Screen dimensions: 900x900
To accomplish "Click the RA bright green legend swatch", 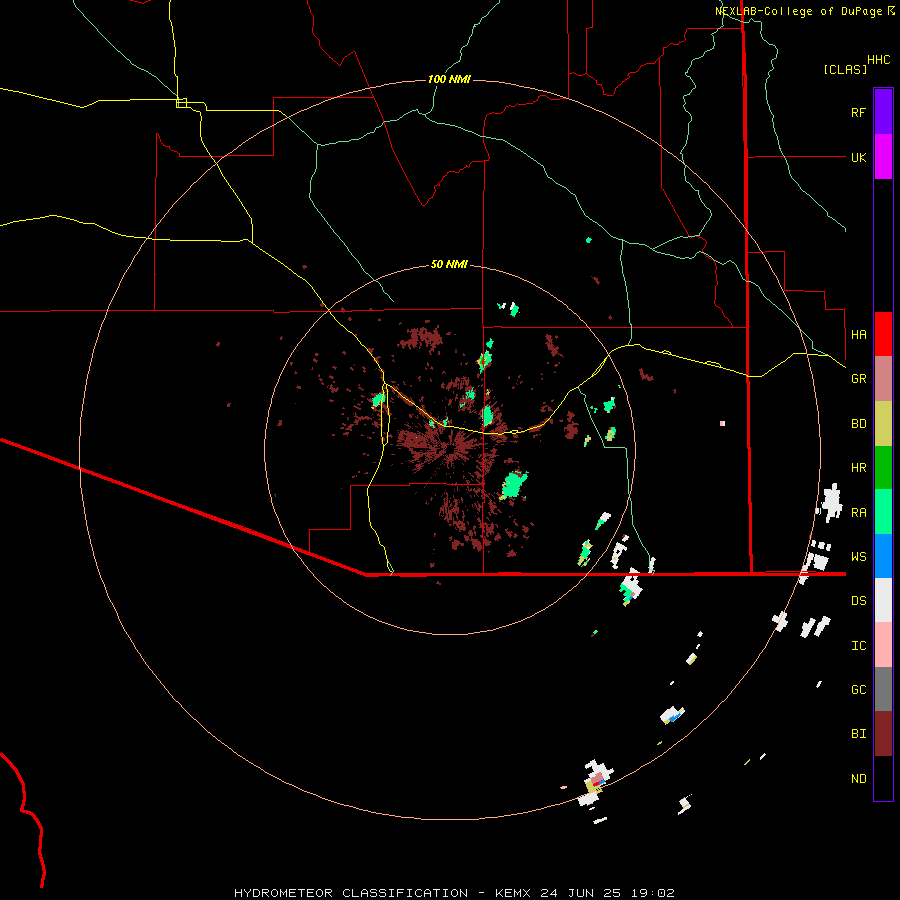I will point(883,512).
